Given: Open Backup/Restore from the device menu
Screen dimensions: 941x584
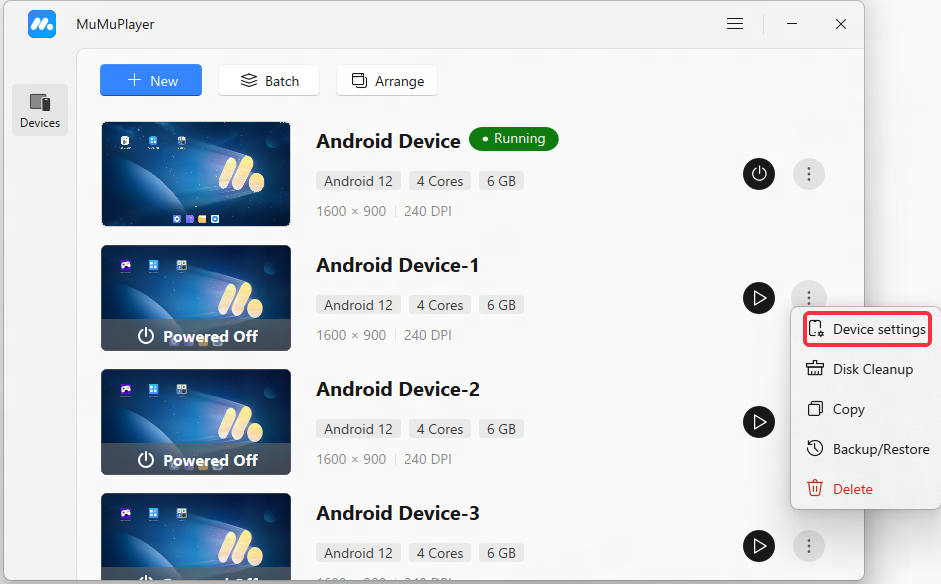Looking at the screenshot, I should (x=867, y=449).
